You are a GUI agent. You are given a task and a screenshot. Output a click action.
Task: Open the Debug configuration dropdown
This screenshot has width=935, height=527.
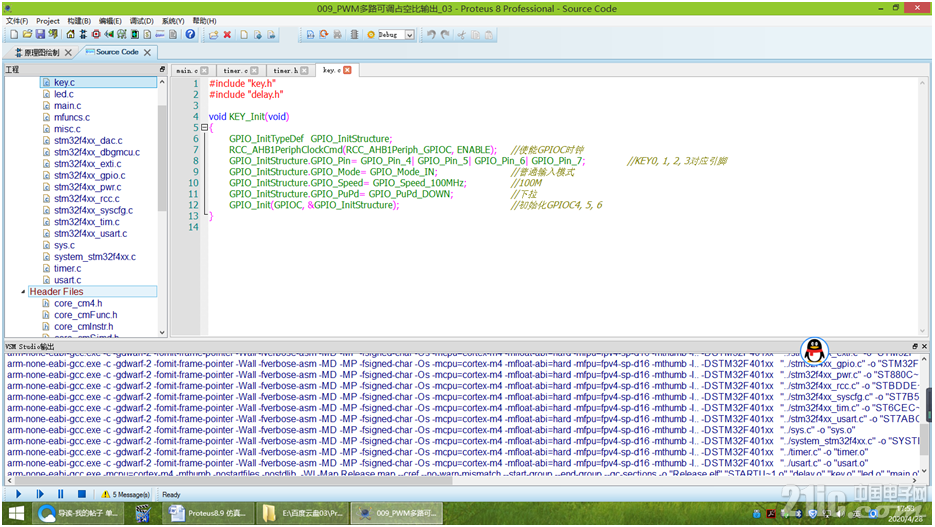(x=410, y=35)
